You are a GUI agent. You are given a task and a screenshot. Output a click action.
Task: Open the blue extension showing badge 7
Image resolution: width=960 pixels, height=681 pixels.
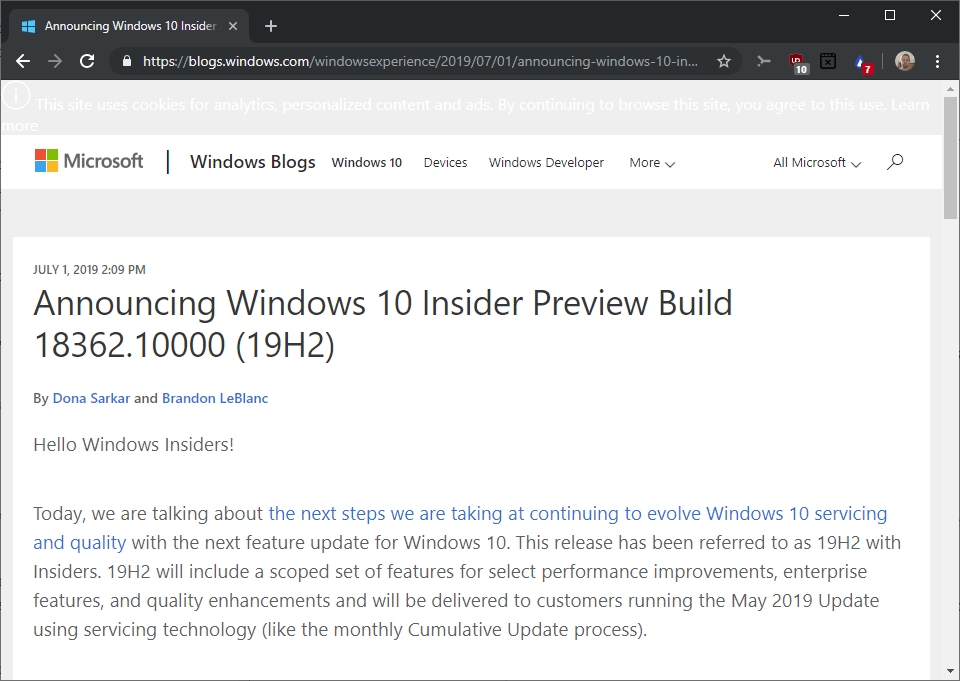coord(862,62)
